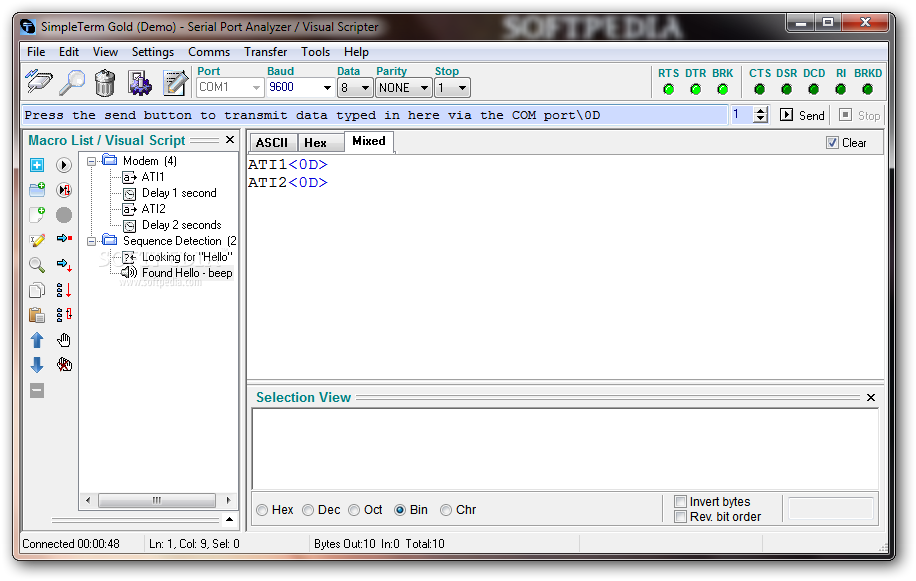Click the copy macro icon
Image resolution: width=916 pixels, height=581 pixels.
37,290
